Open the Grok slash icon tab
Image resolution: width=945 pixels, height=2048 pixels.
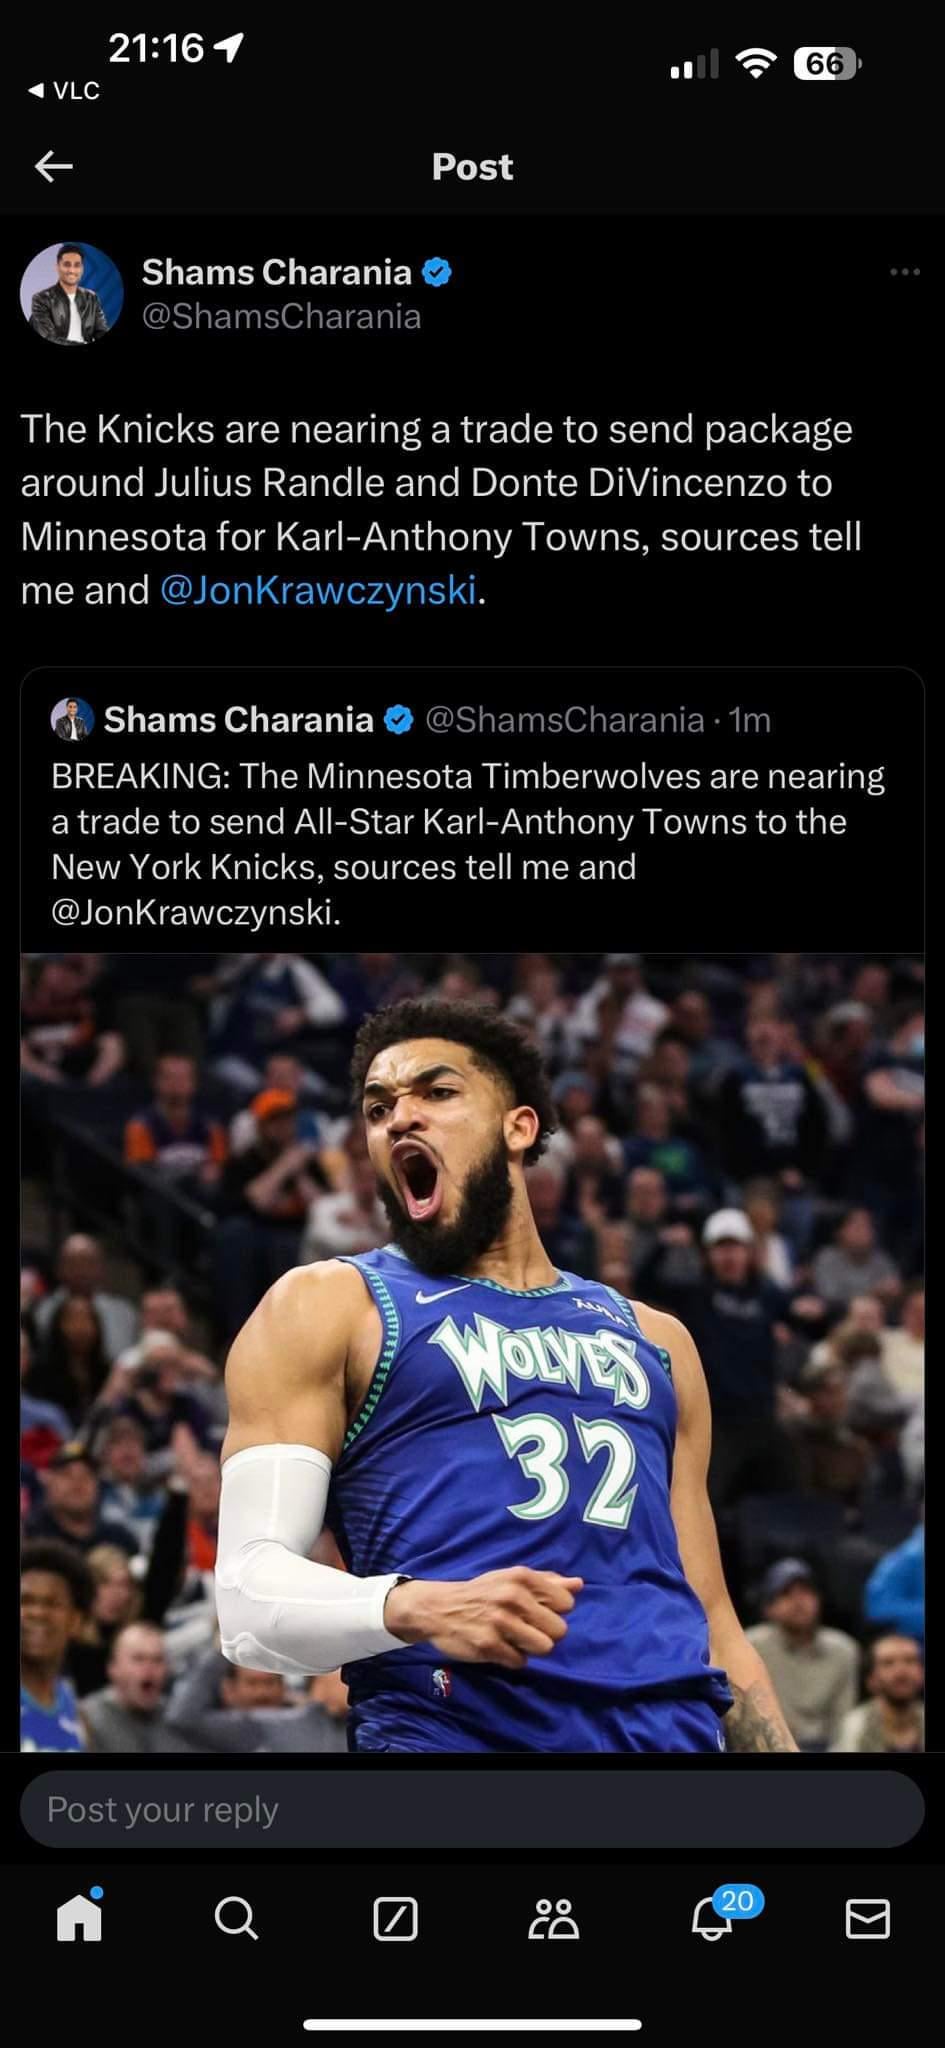[395, 1919]
